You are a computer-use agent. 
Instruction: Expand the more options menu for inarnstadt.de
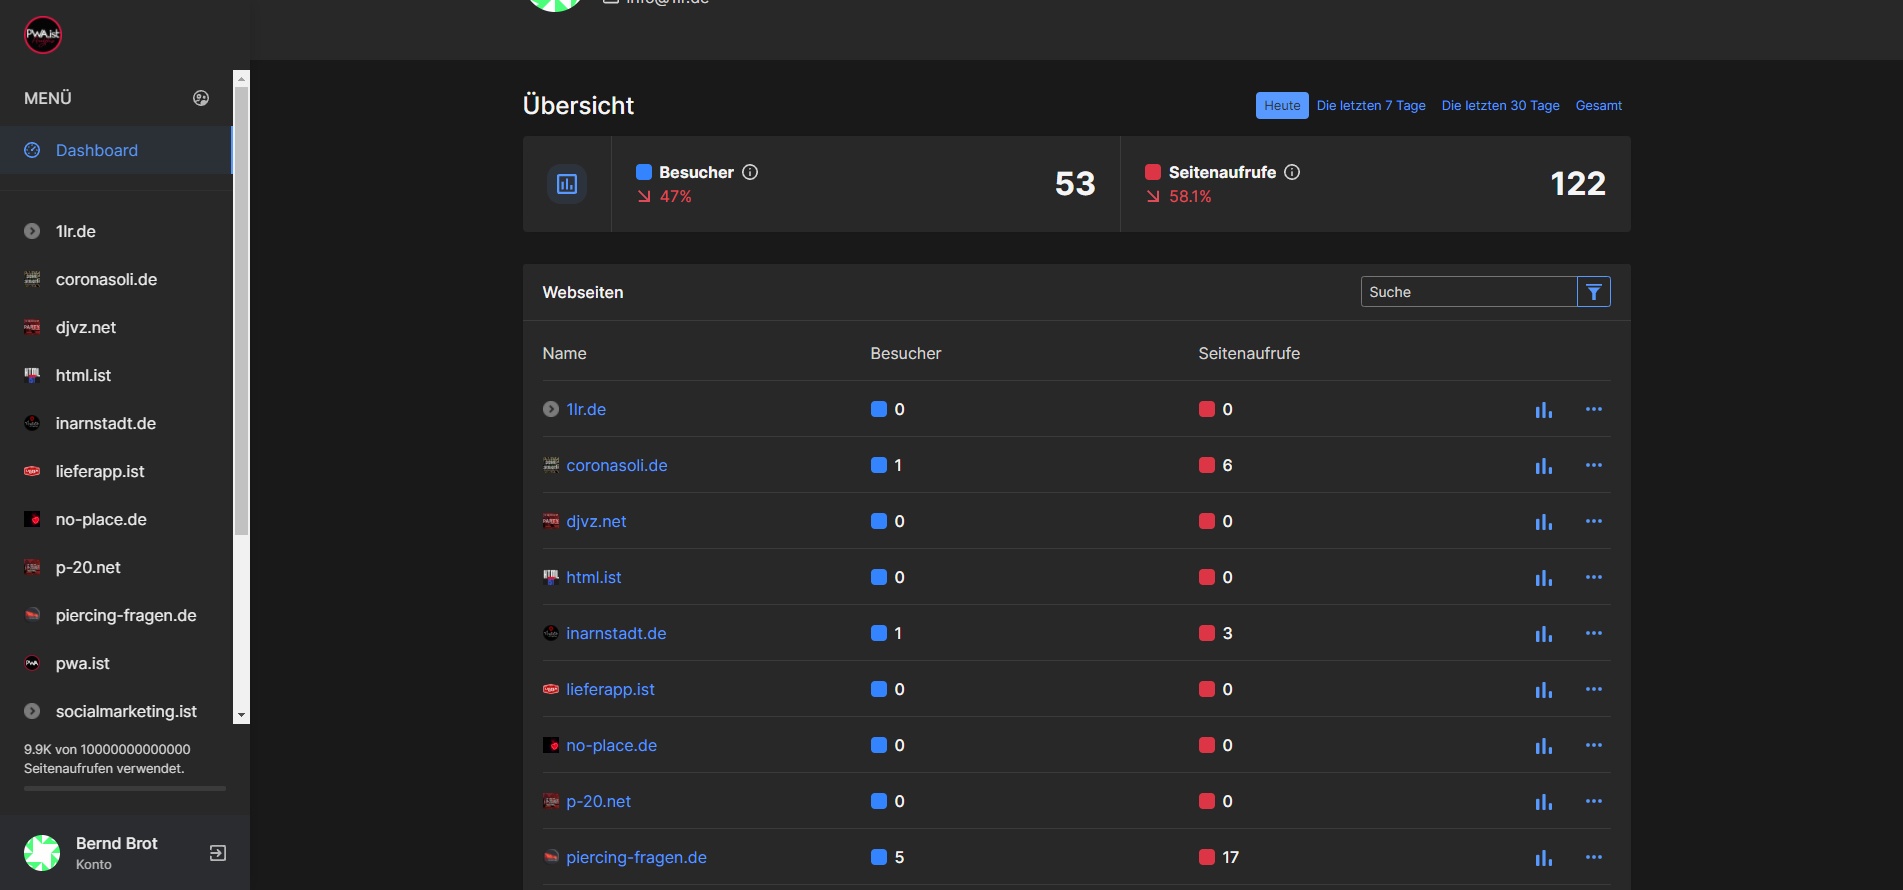pos(1593,633)
